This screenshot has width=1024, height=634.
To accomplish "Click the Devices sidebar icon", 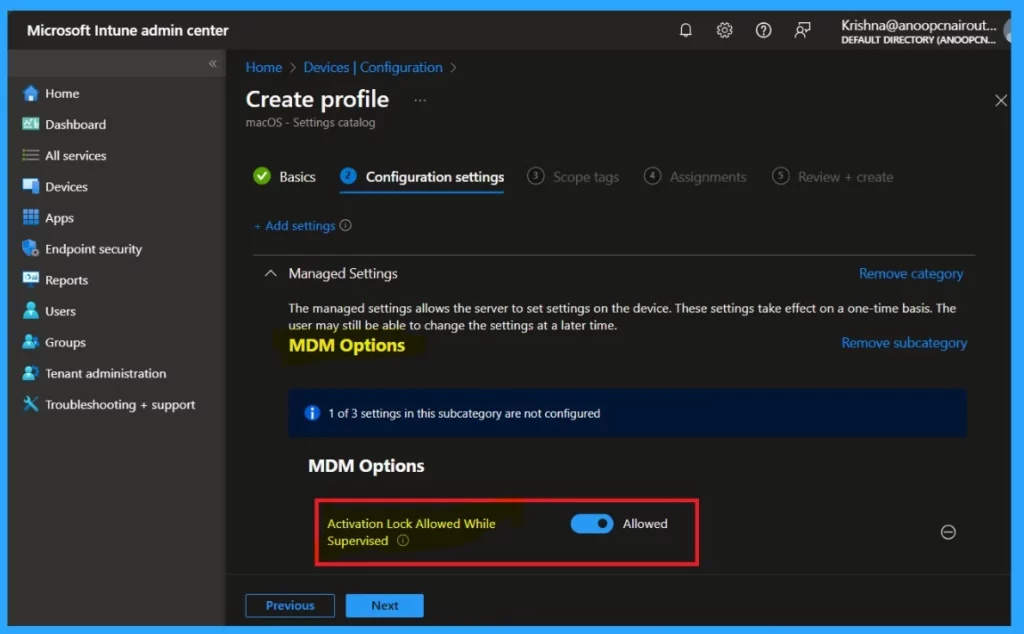I will click(30, 186).
